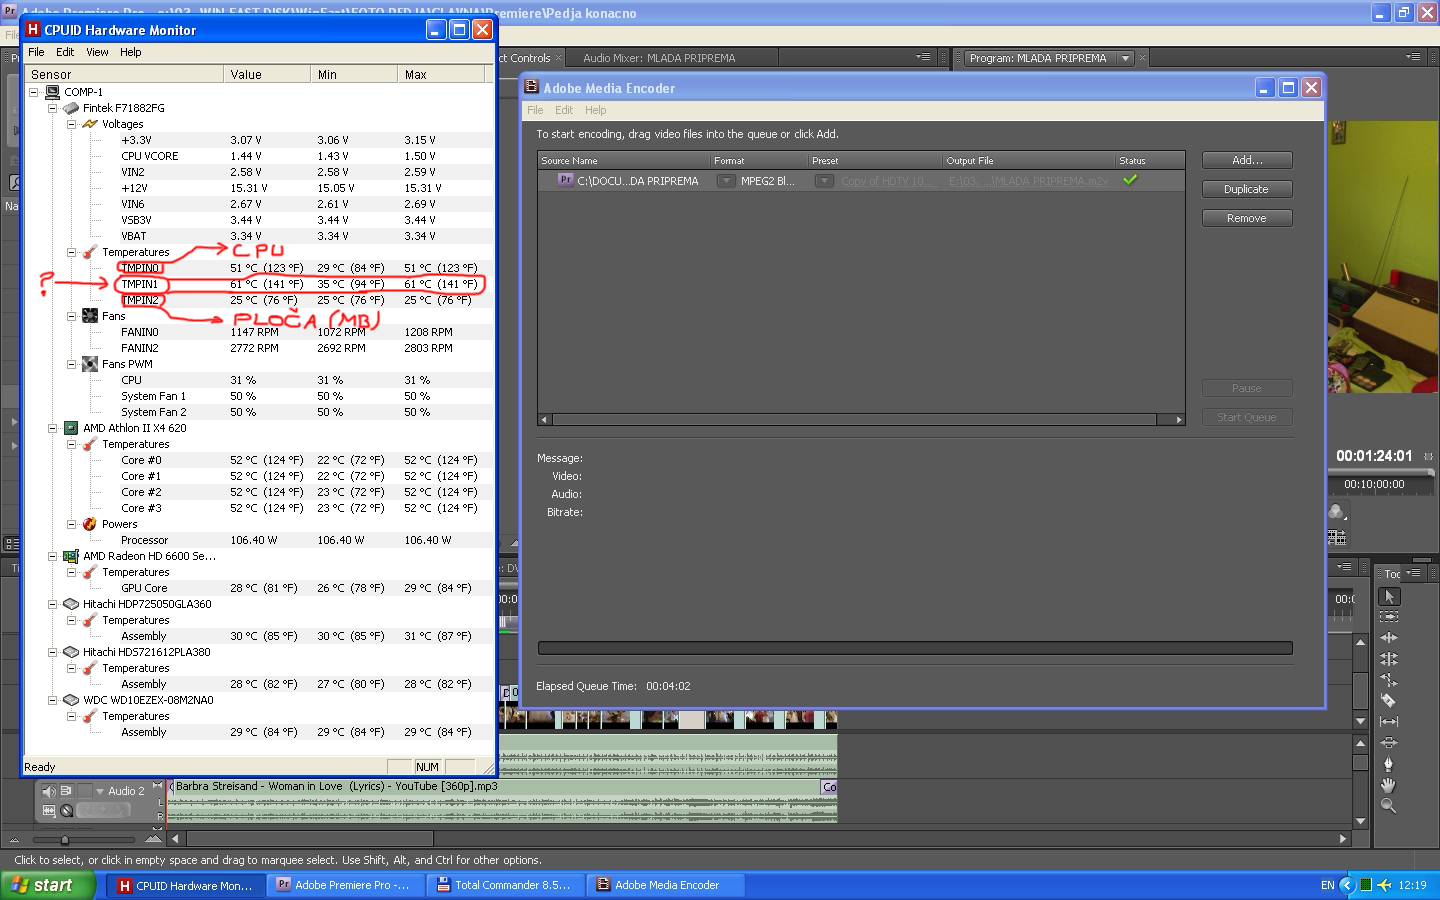The image size is (1440, 900).
Task: Collapse the Audio 2 track triangle
Action: [x=99, y=791]
